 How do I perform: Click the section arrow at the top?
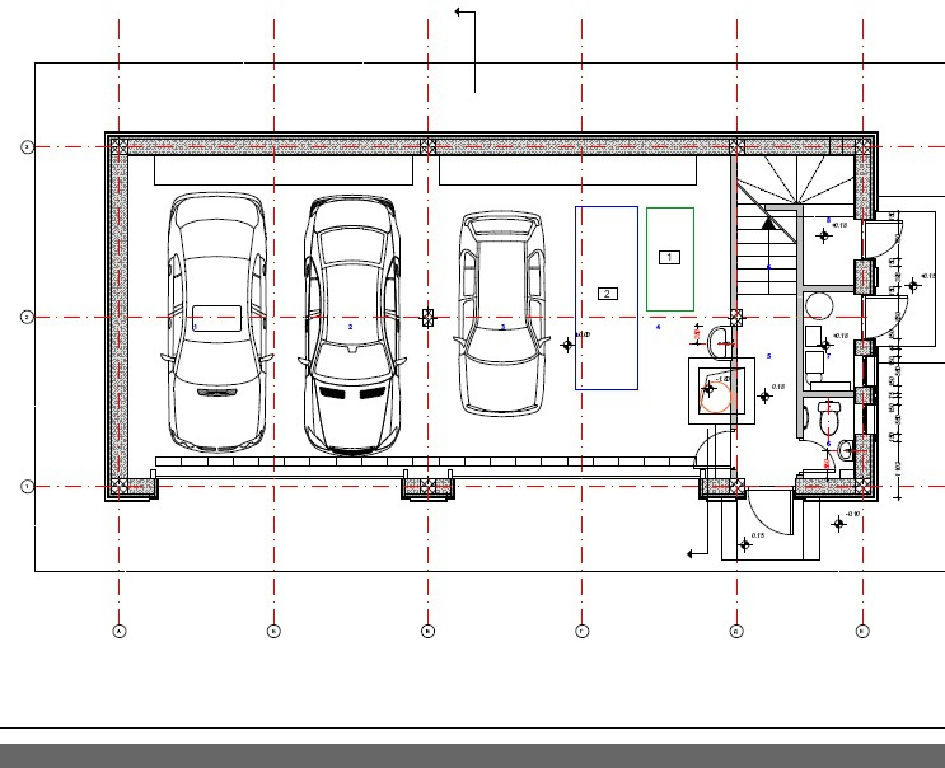463,13
